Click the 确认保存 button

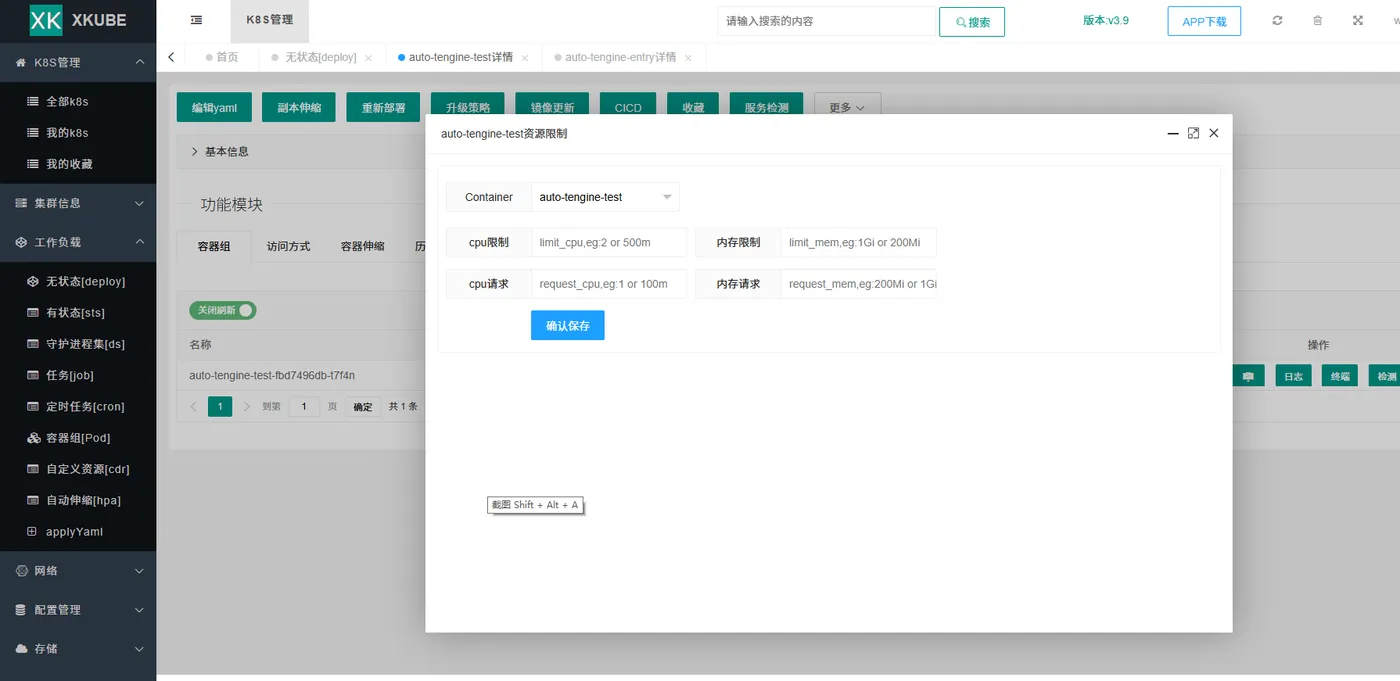pyautogui.click(x=568, y=326)
